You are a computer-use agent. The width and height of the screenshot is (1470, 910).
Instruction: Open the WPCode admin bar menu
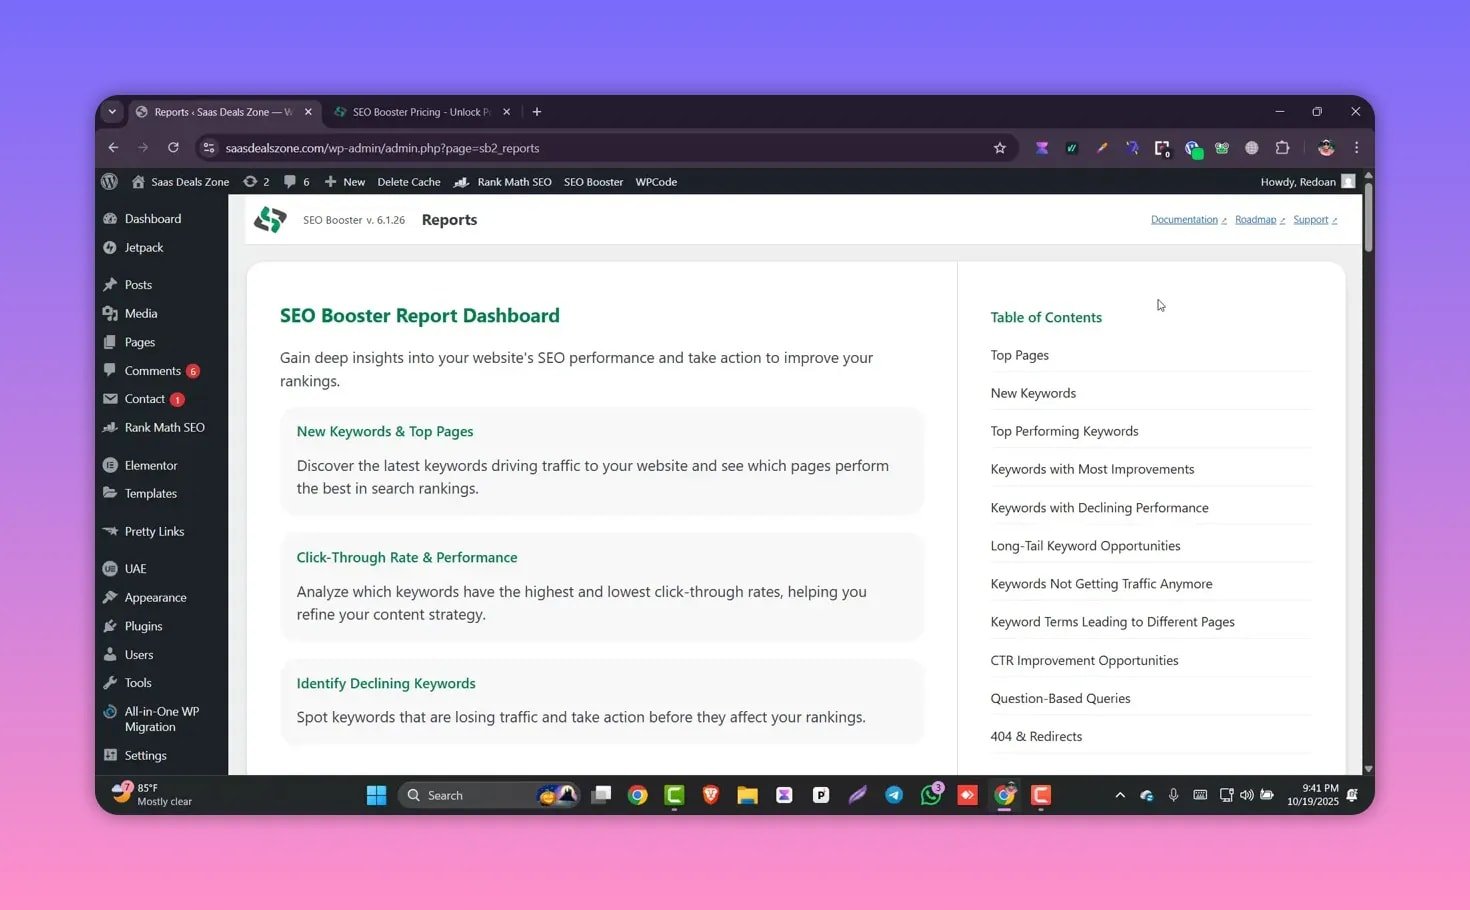pos(656,181)
